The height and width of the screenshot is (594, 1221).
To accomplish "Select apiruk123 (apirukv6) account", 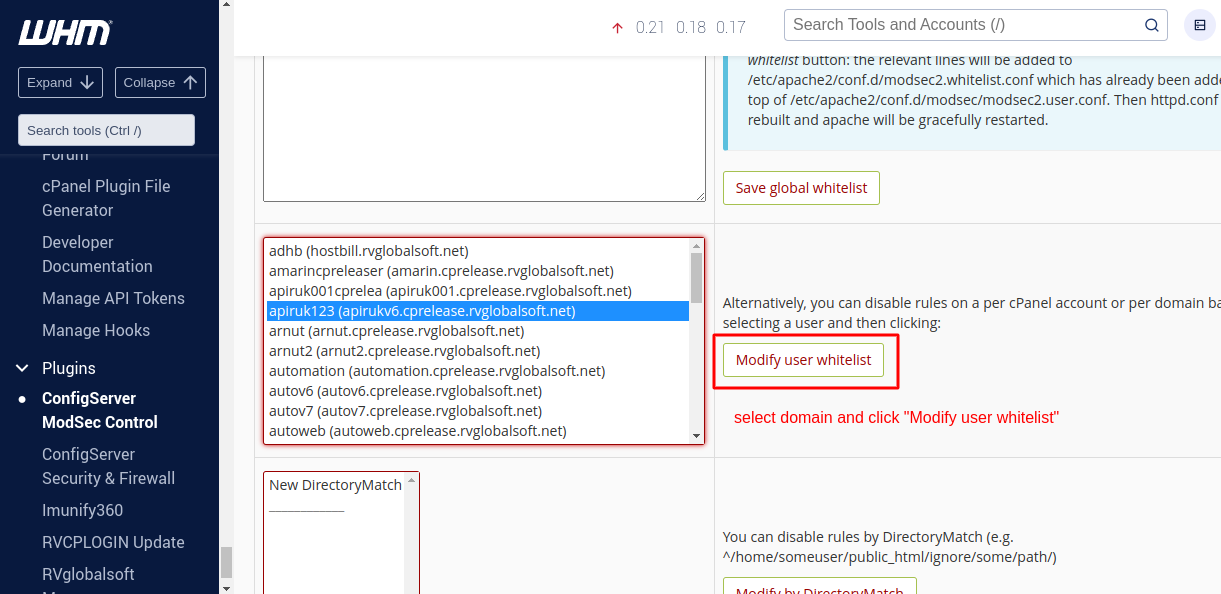I will click(x=478, y=311).
